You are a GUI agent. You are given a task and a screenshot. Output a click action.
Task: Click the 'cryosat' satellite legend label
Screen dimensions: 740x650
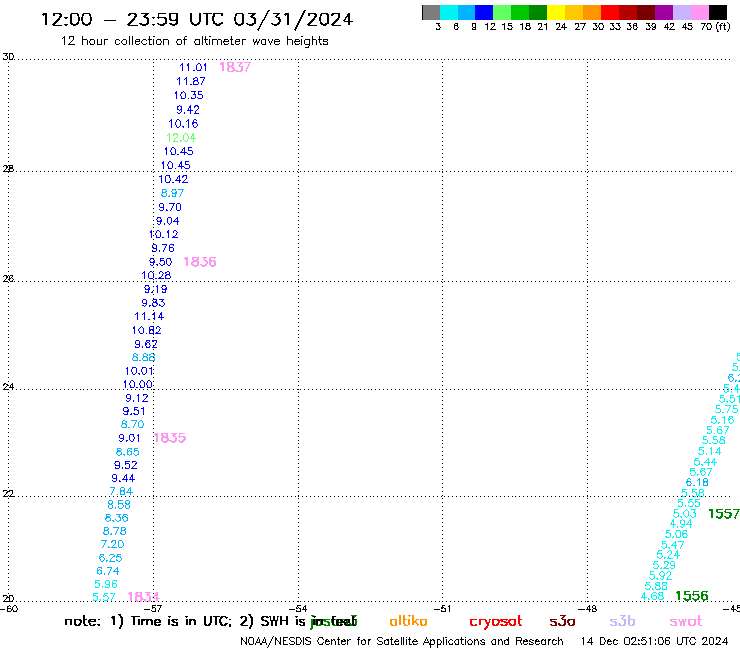tap(496, 621)
